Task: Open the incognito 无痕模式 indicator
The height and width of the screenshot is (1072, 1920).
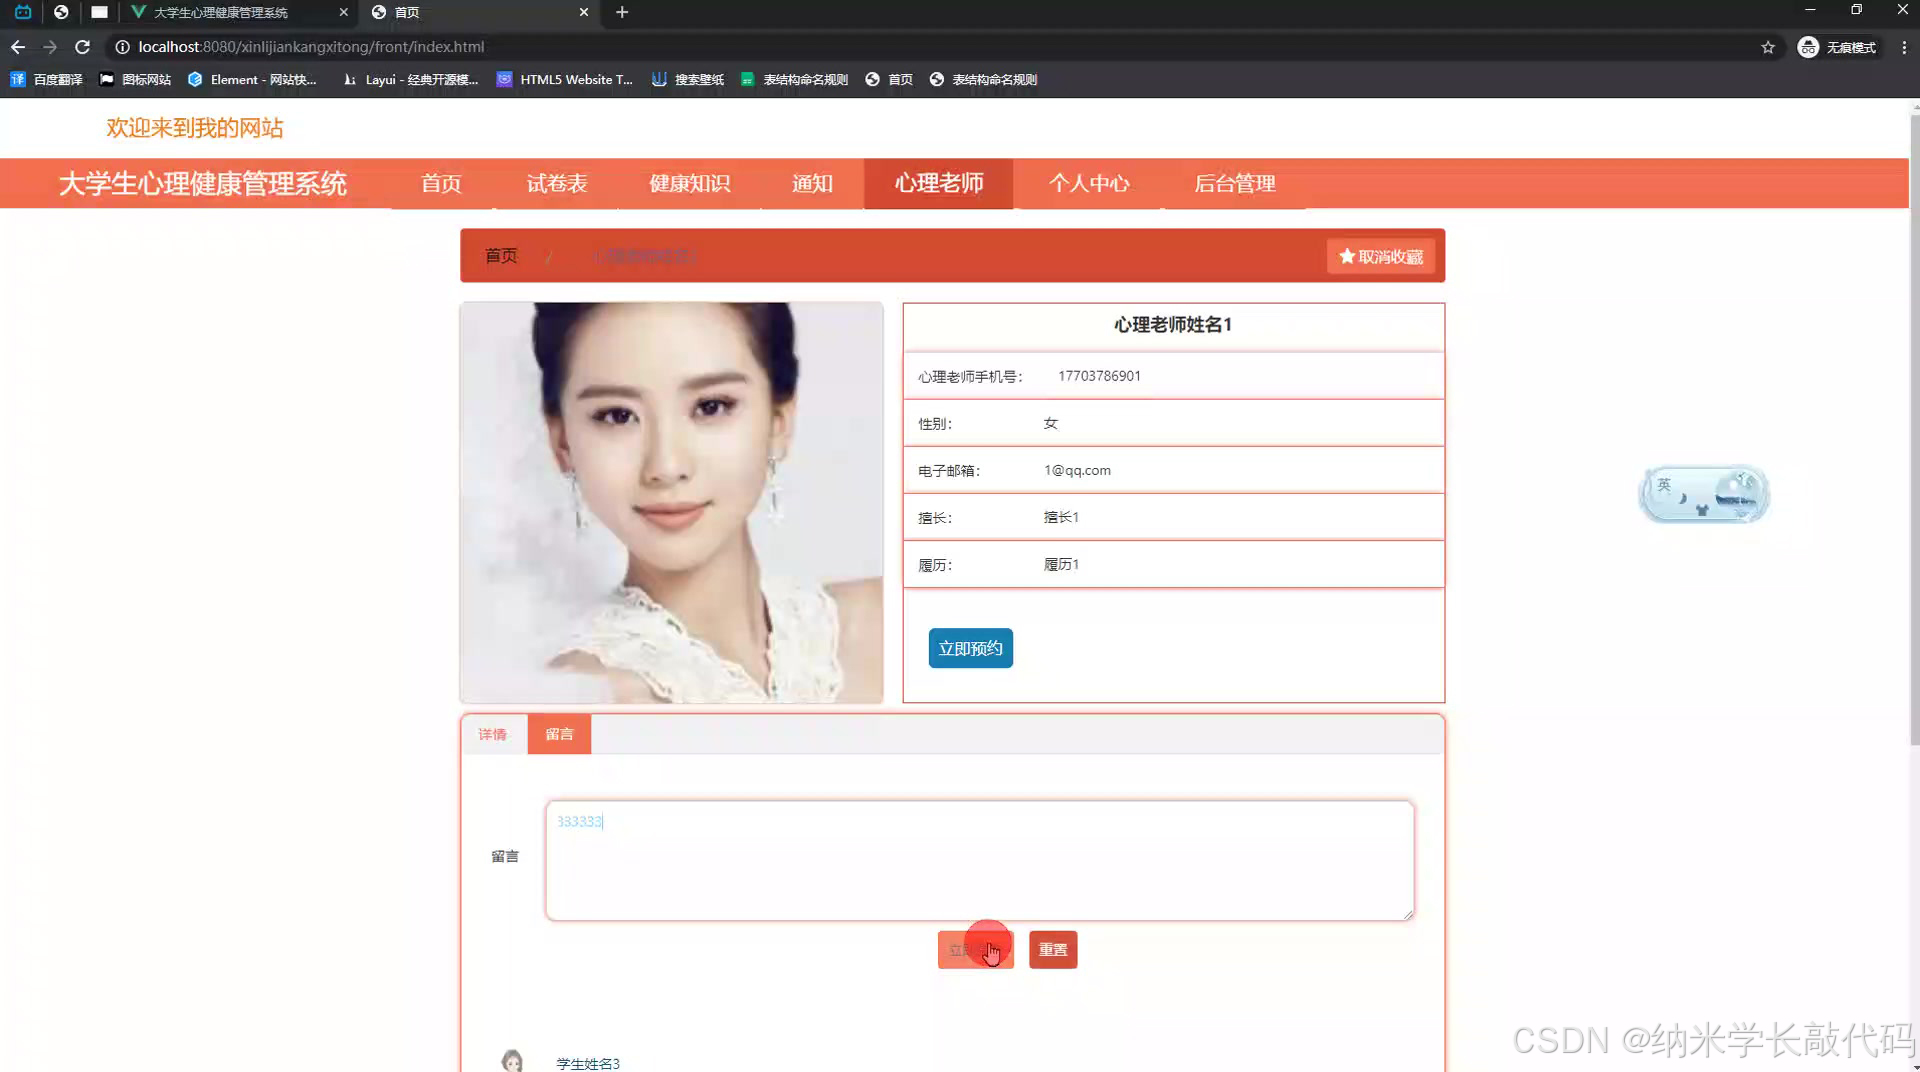Action: (1837, 47)
